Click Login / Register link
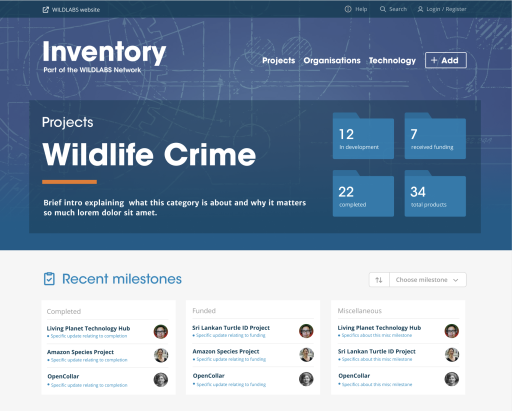Screen dimensions: 512x411 coord(446,9)
